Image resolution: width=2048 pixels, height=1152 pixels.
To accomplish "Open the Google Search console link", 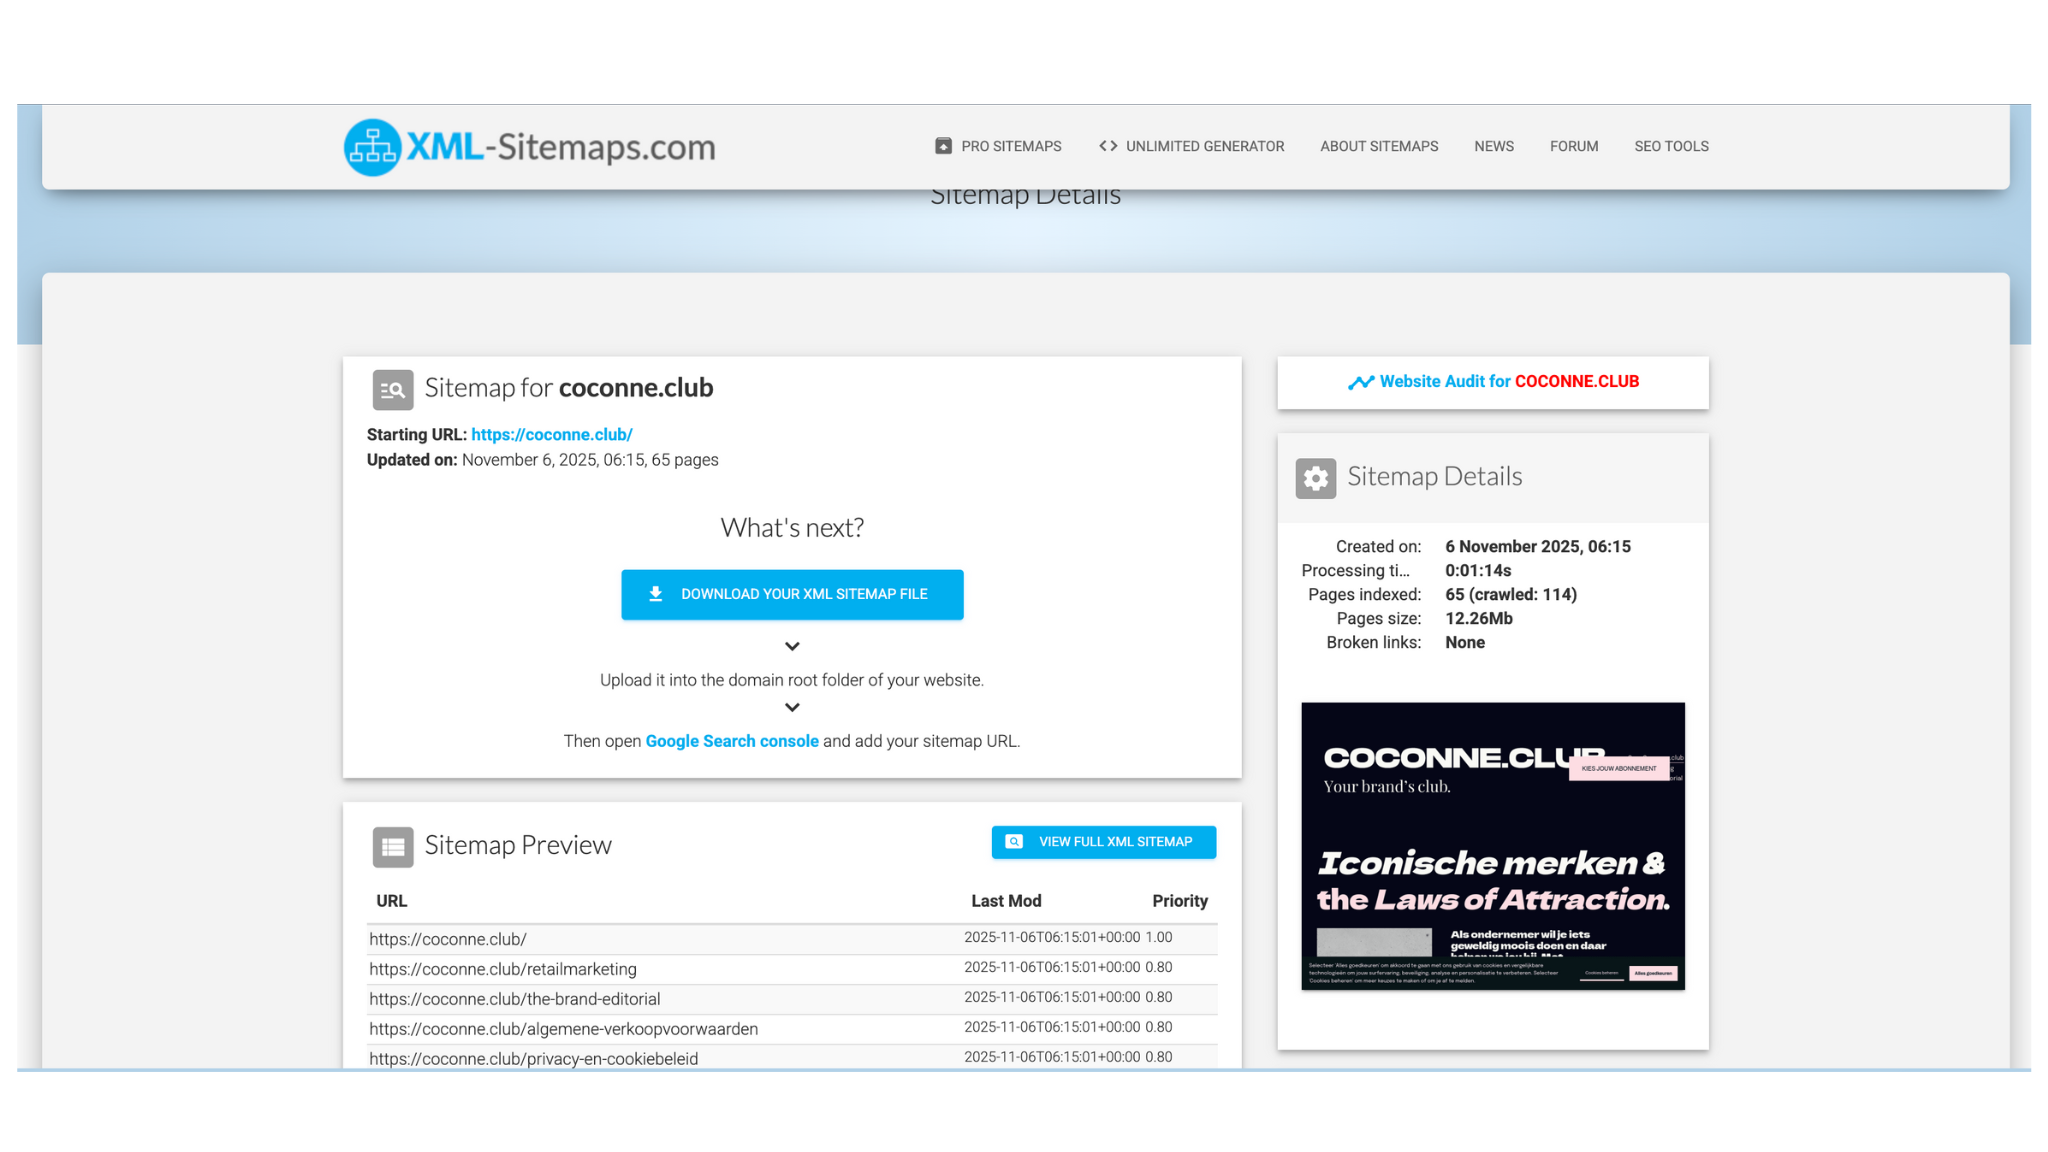I will pos(732,741).
